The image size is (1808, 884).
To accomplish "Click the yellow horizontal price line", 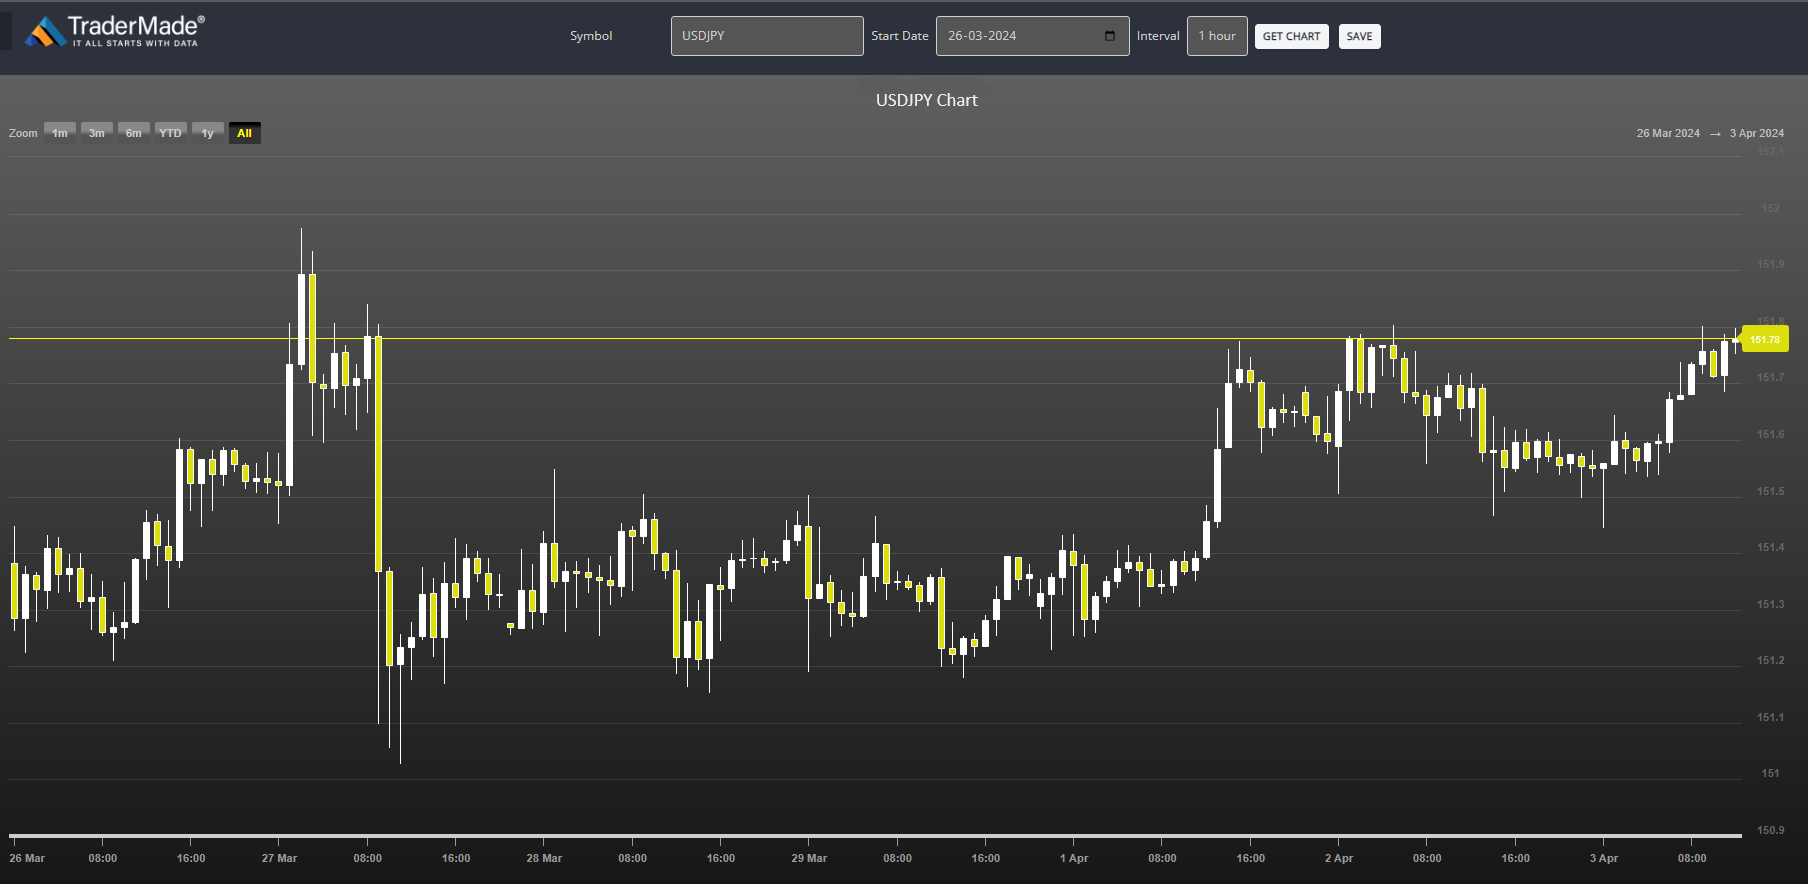I will coord(875,339).
